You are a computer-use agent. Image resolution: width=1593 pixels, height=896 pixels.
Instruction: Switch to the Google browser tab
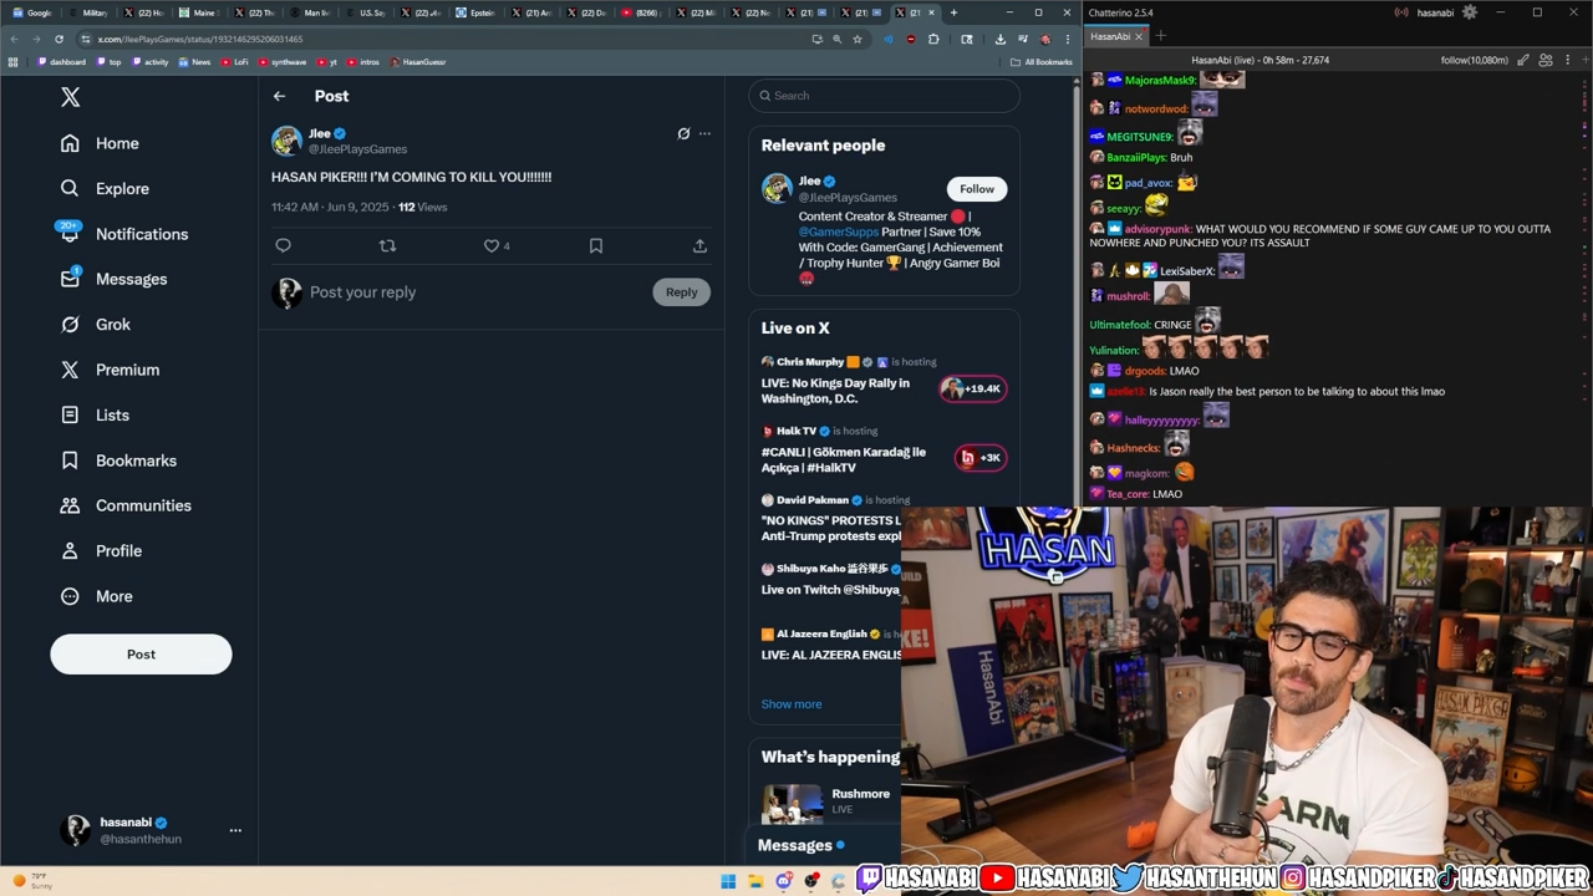tap(33, 13)
